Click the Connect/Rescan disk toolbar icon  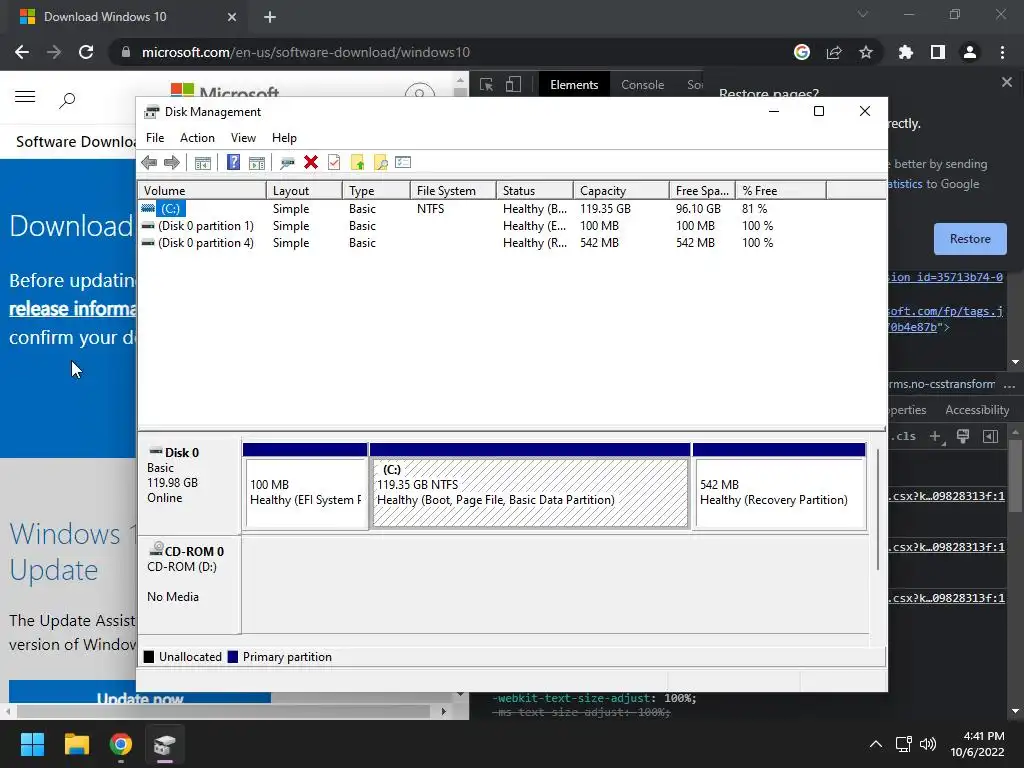287,163
